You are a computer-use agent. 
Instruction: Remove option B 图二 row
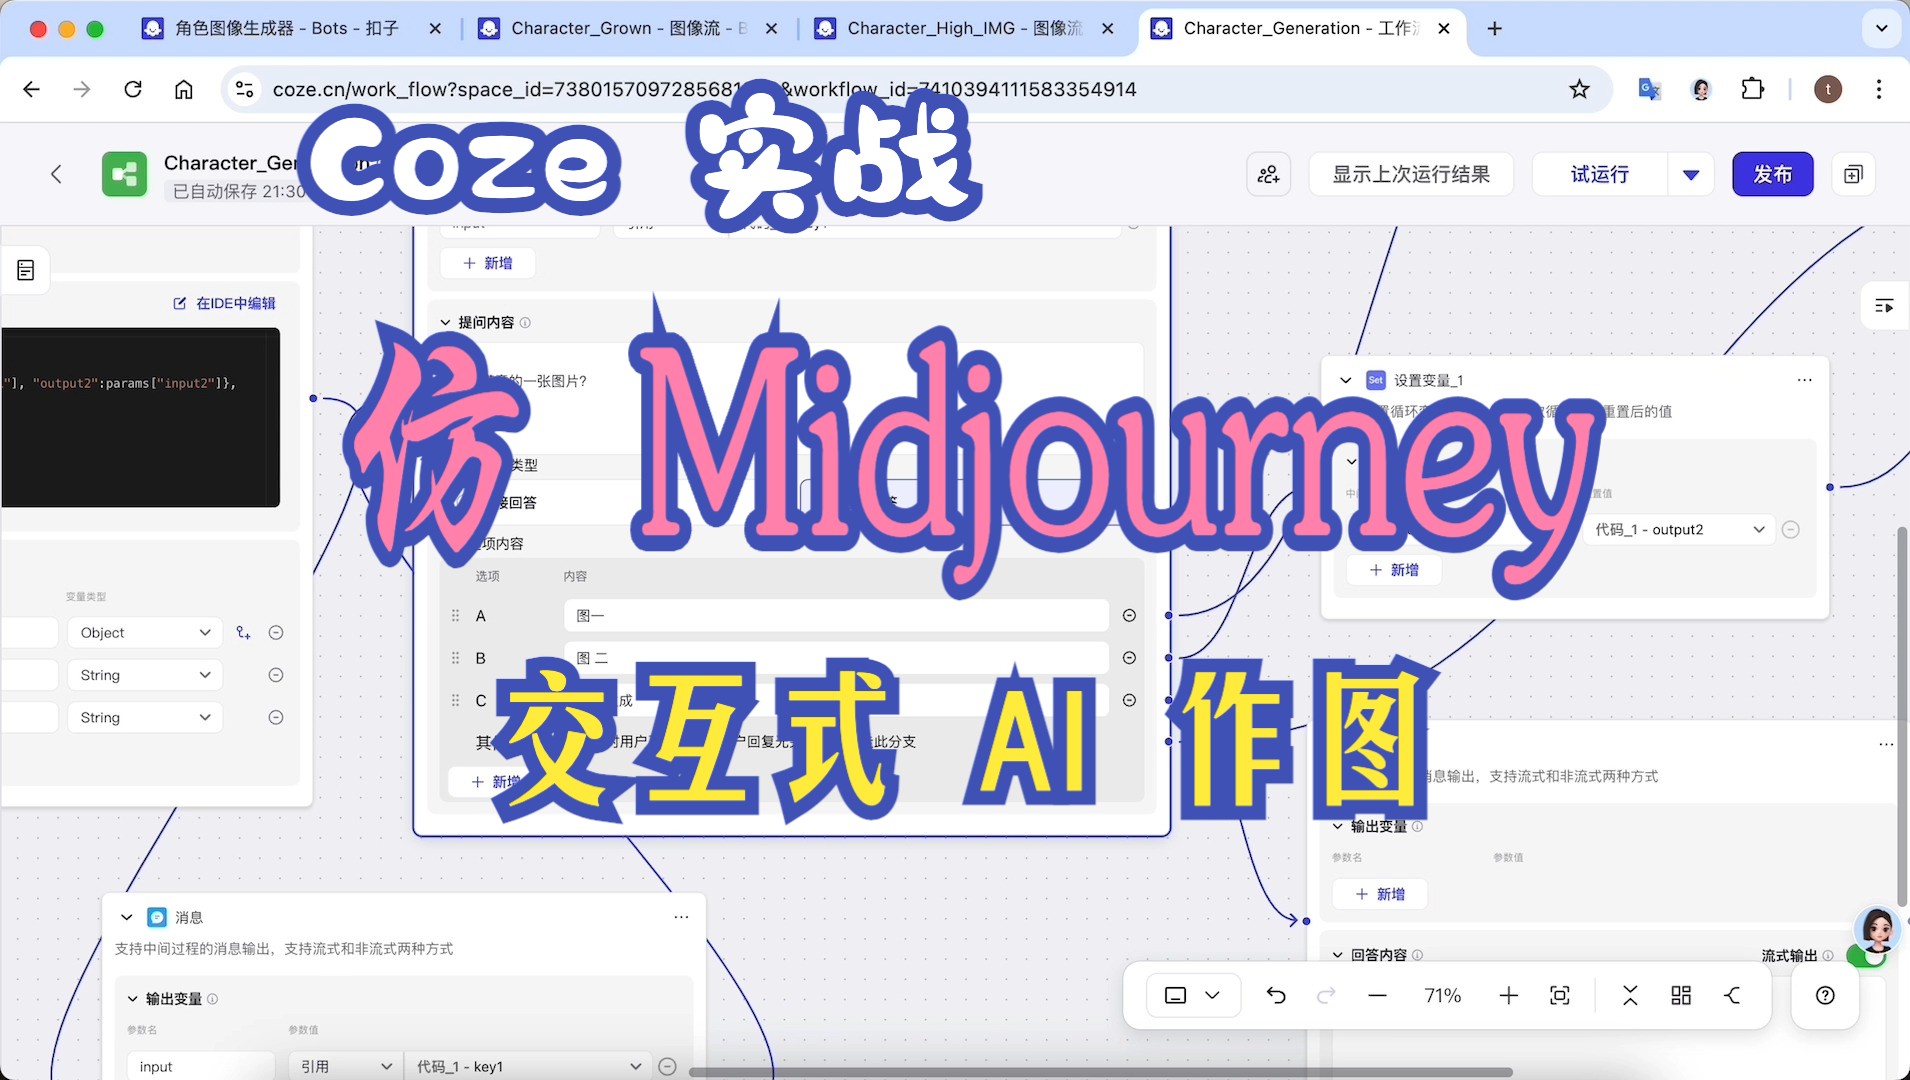click(1129, 658)
